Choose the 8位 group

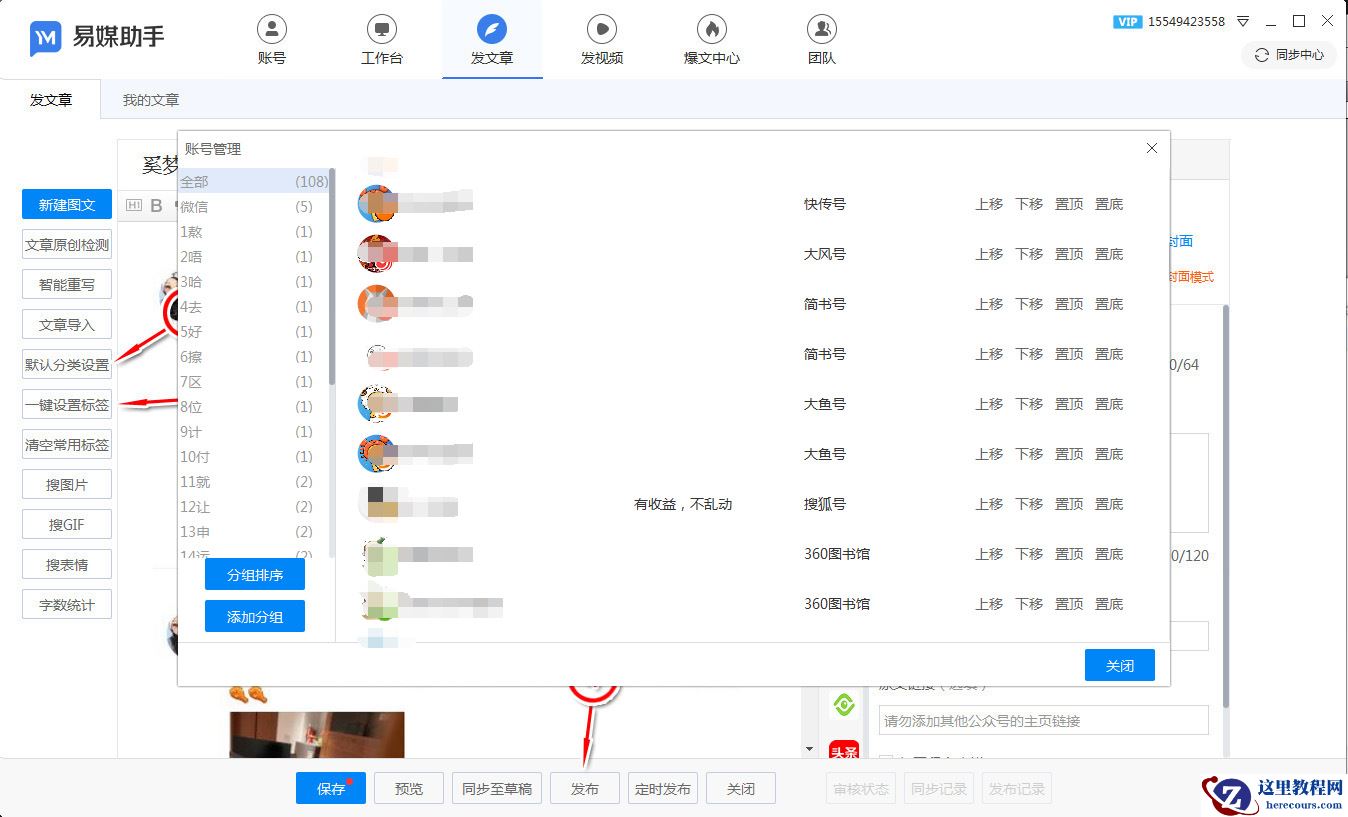[254, 407]
